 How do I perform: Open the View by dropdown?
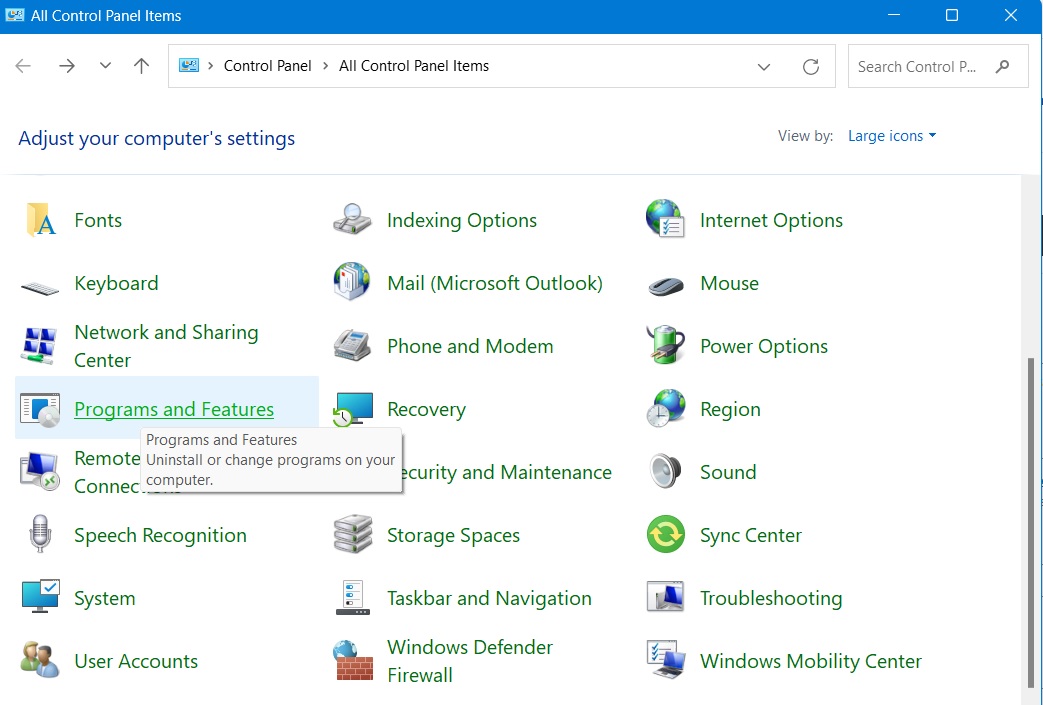pyautogui.click(x=891, y=135)
